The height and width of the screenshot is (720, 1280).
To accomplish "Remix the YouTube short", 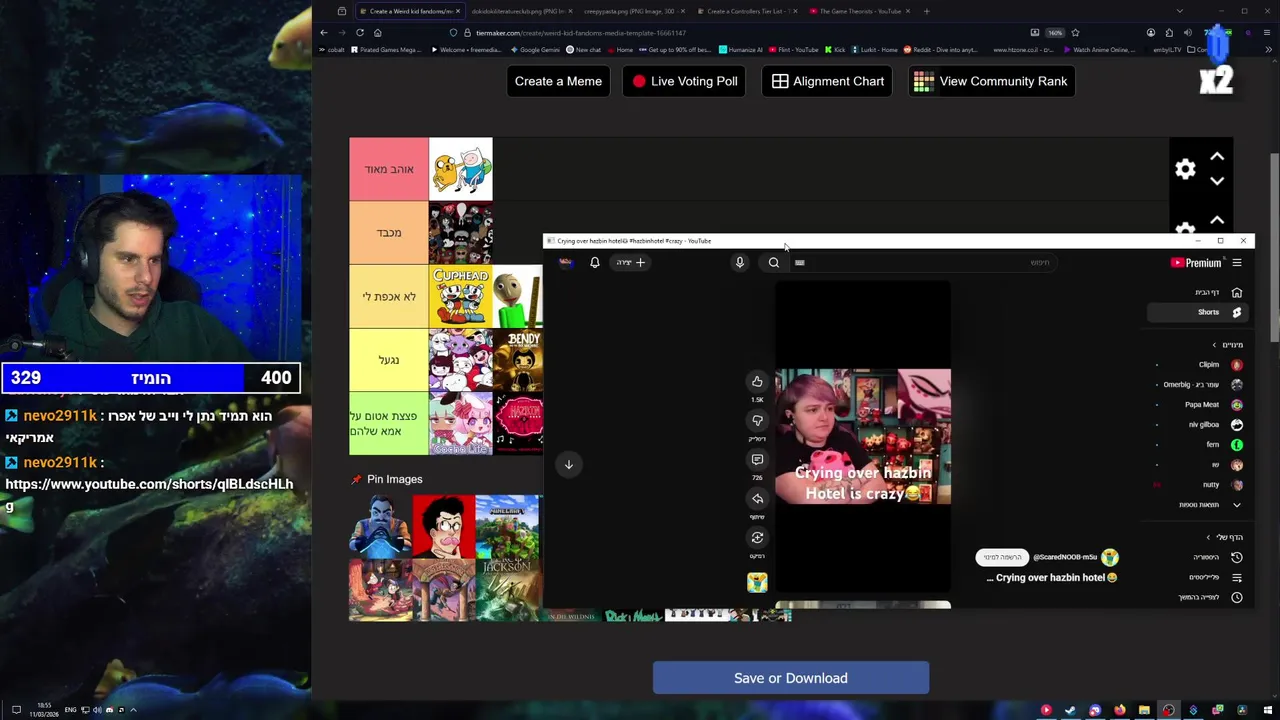I will point(757,537).
